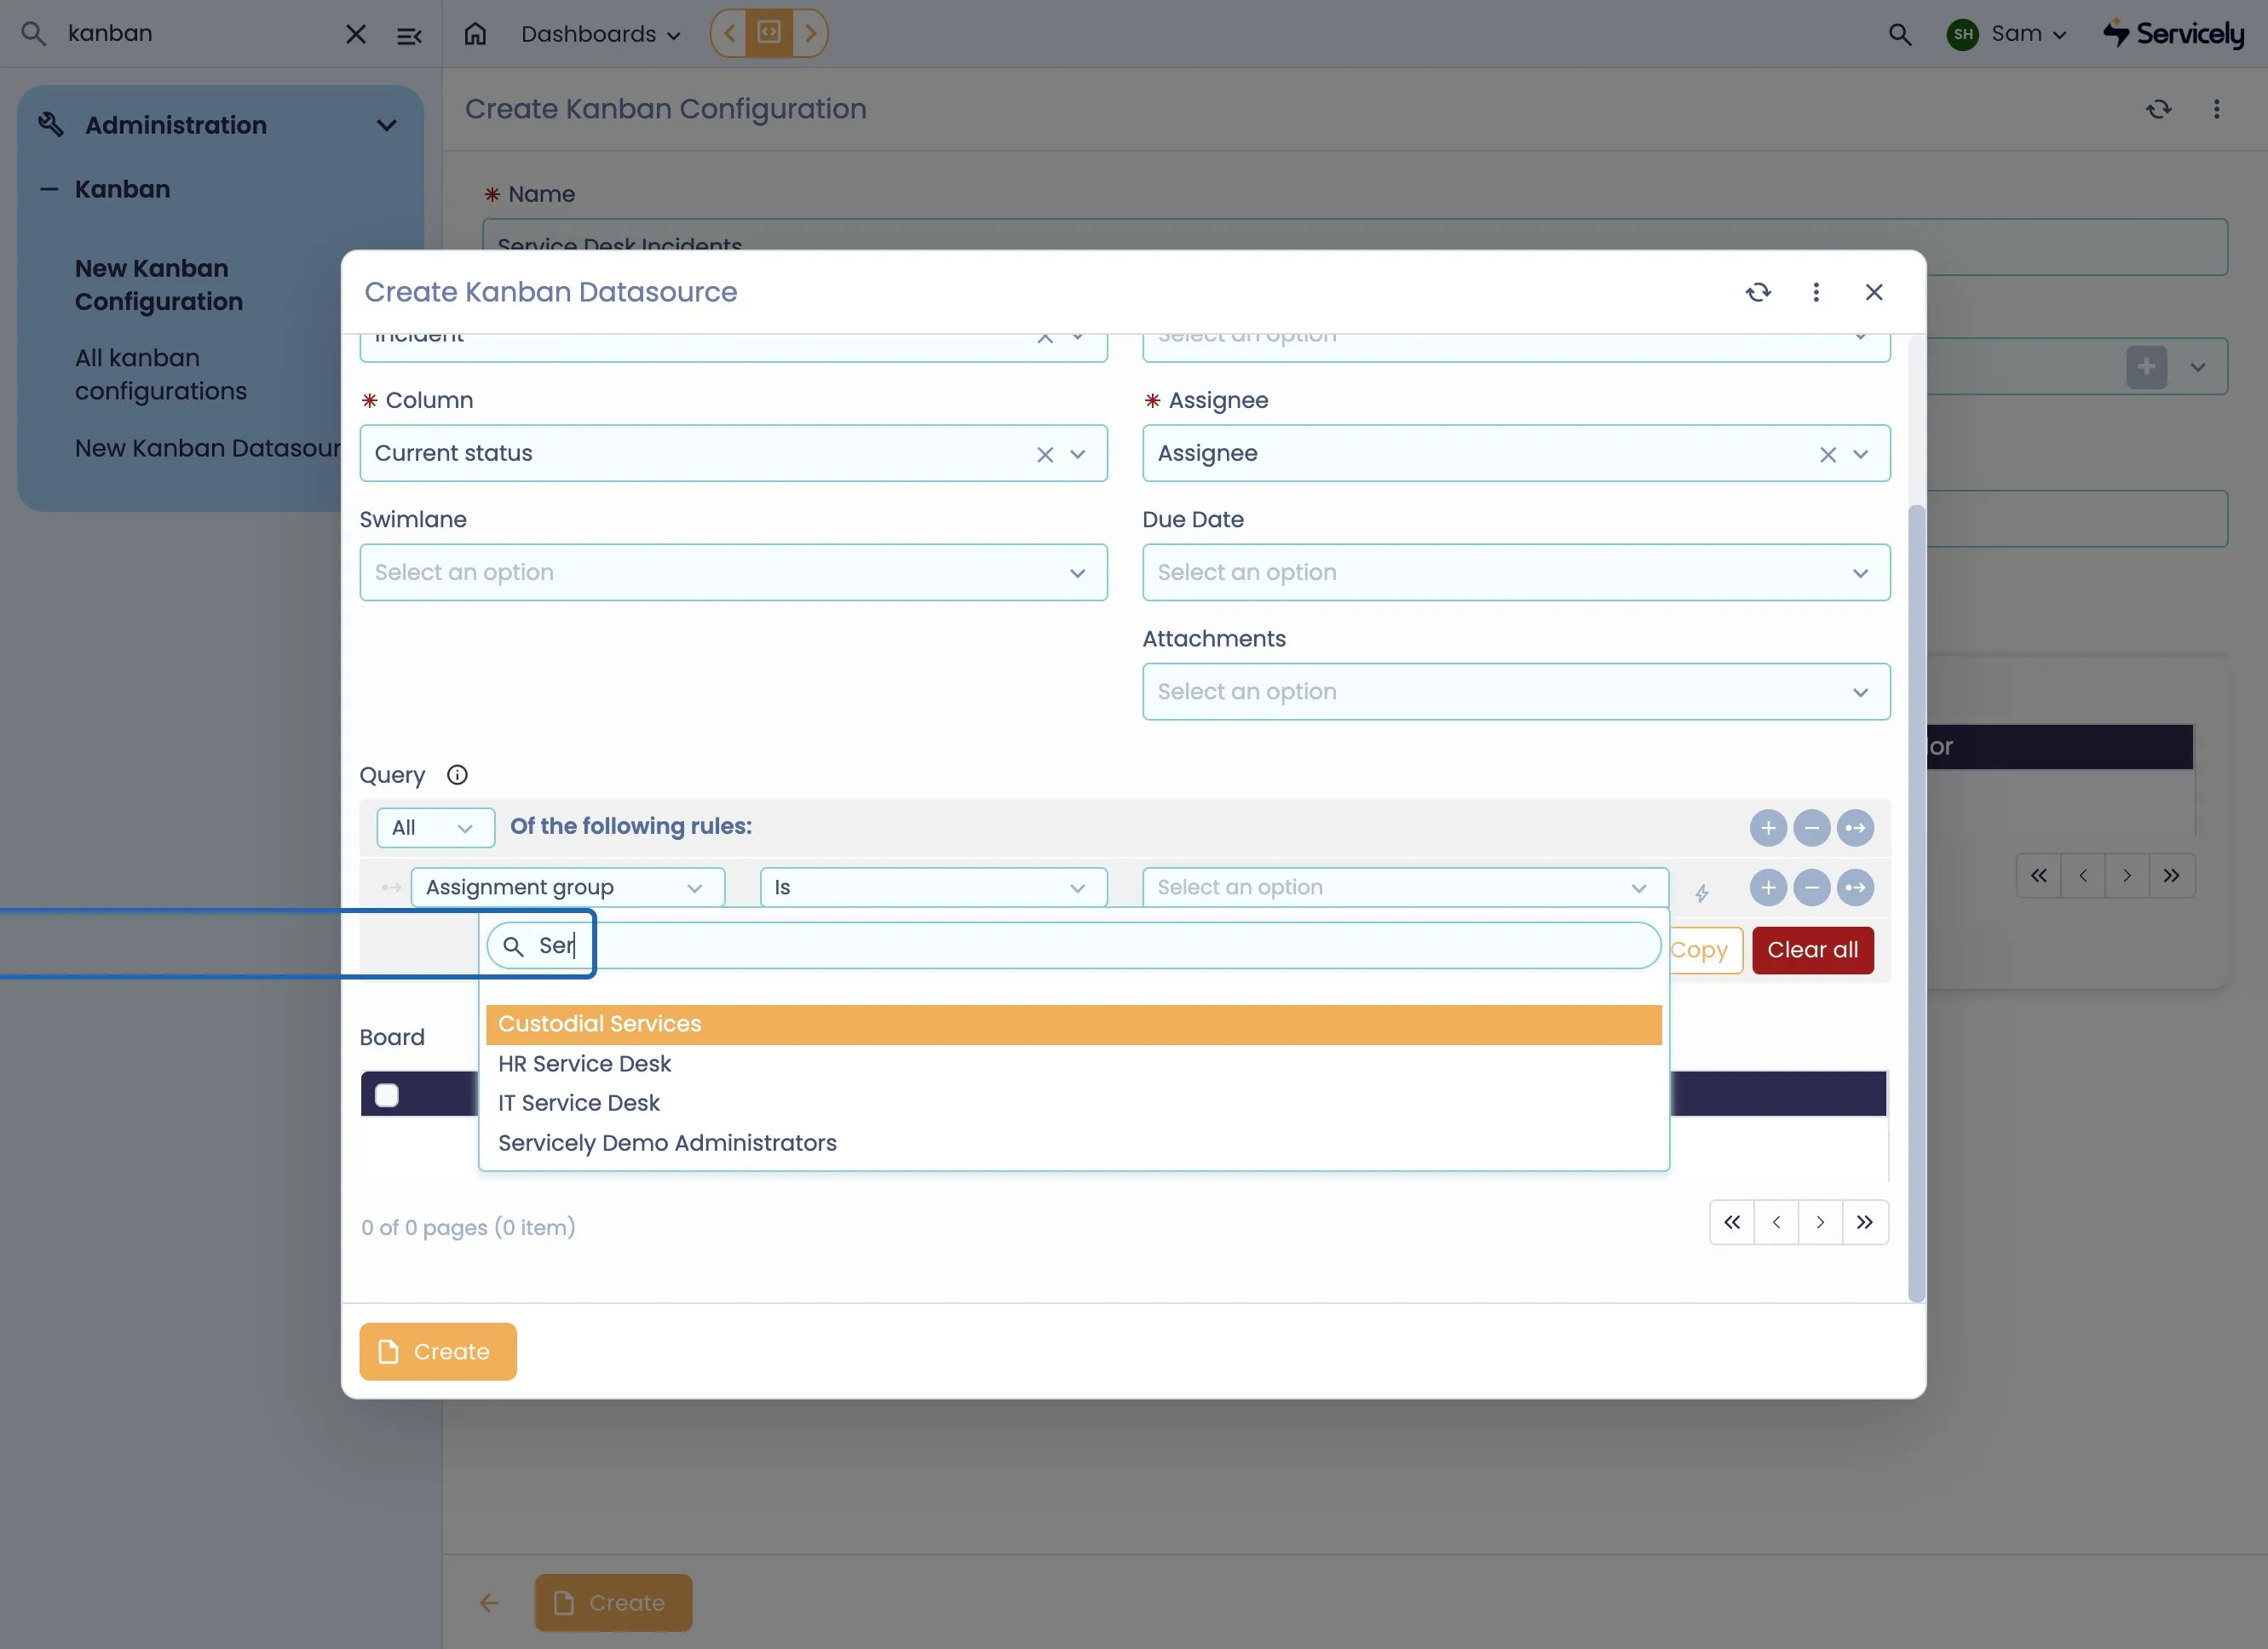Go back using the orange back arrow
This screenshot has height=1649, width=2268.
489,1603
